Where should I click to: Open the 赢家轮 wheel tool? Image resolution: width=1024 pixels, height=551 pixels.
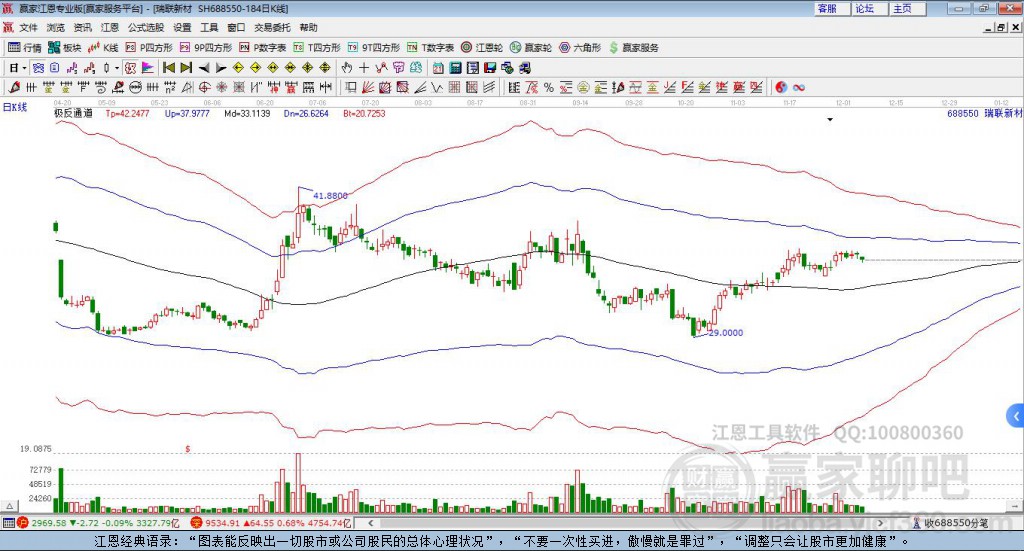[531, 48]
